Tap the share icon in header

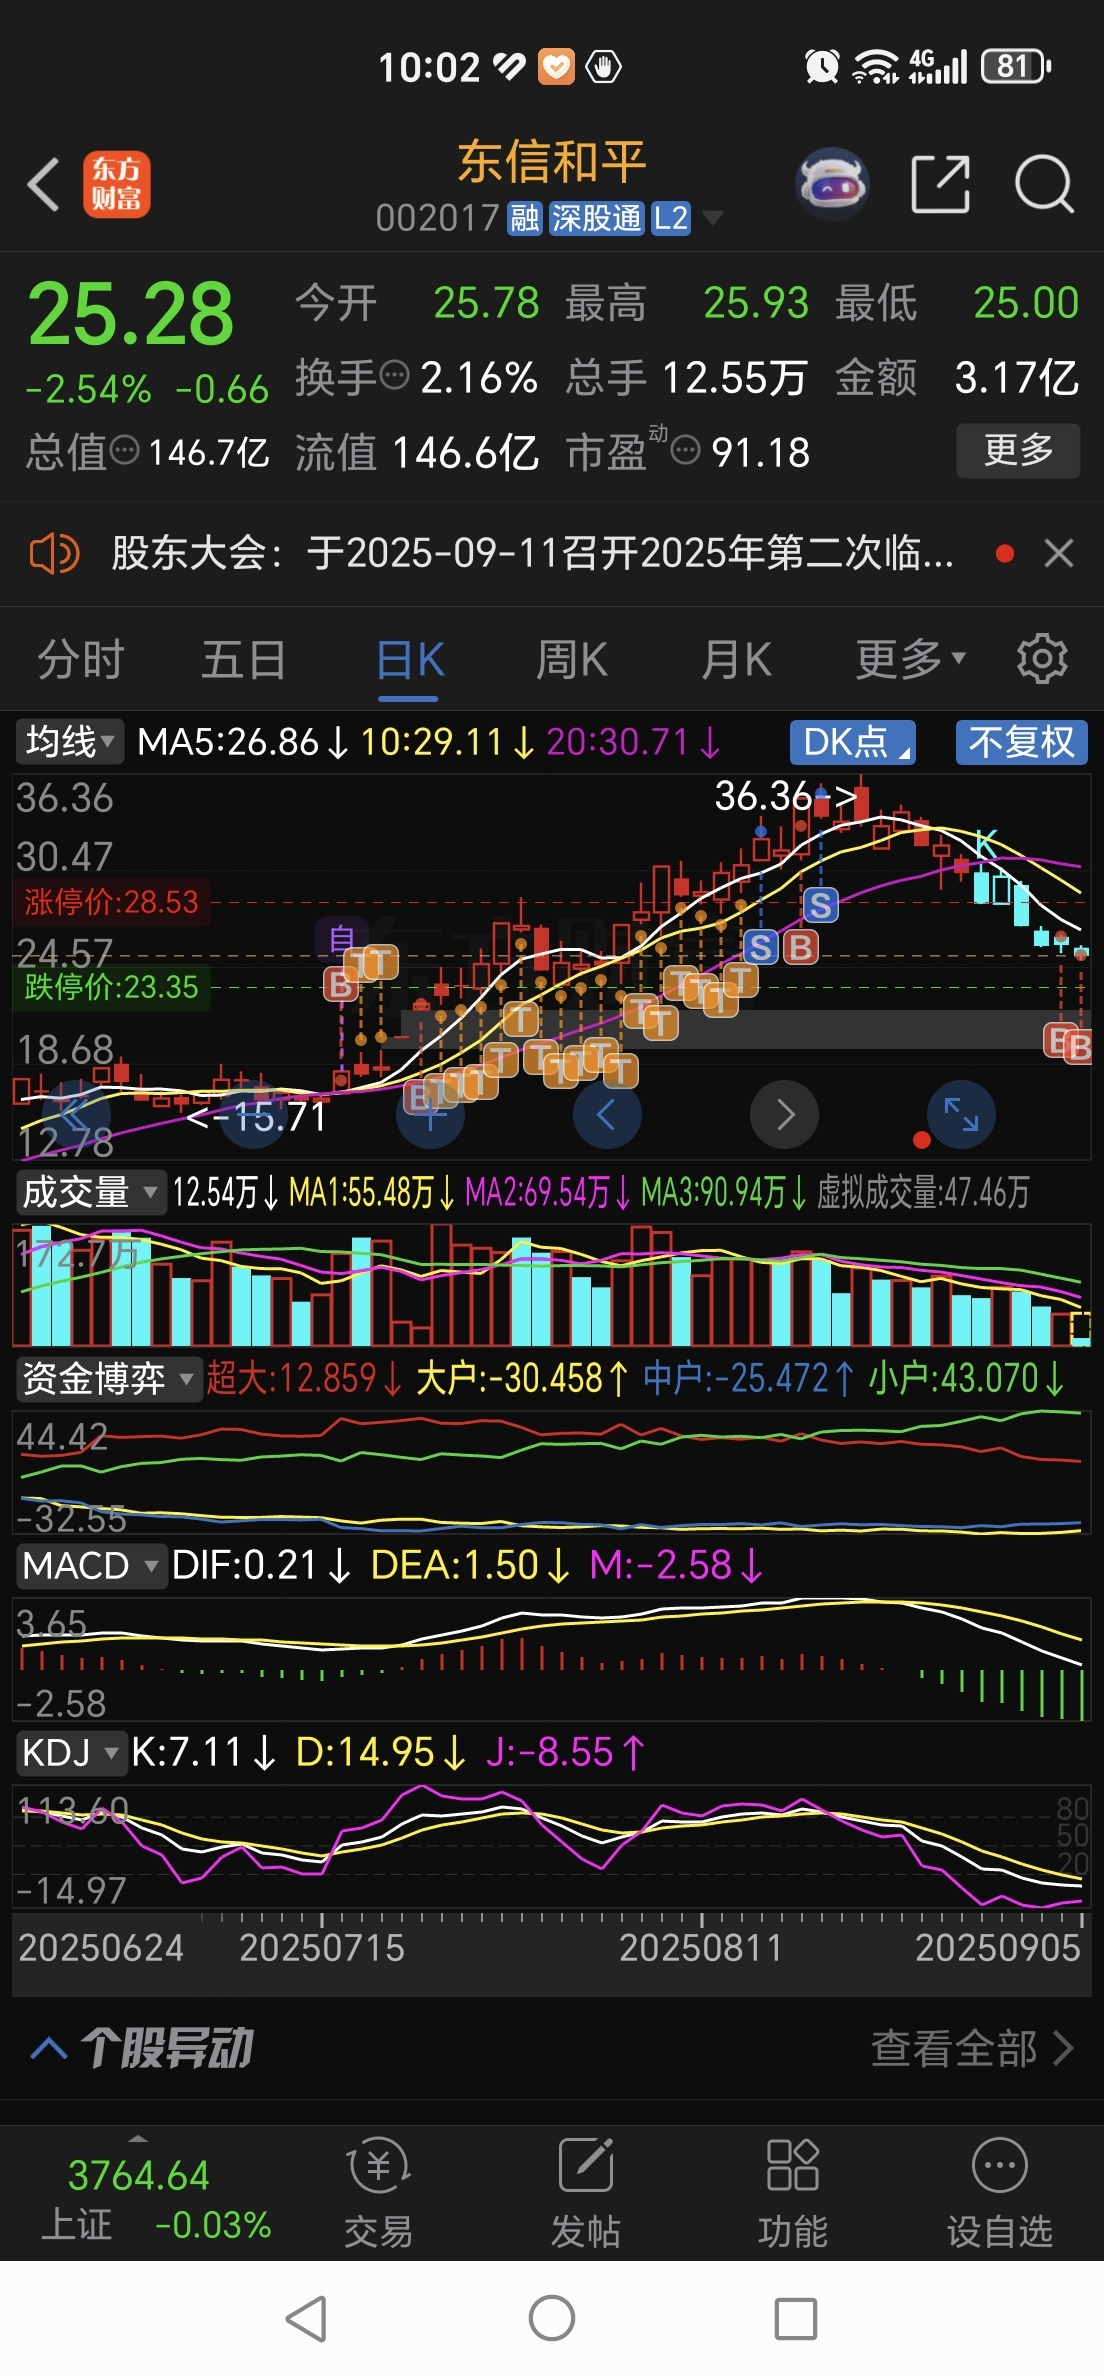point(941,185)
